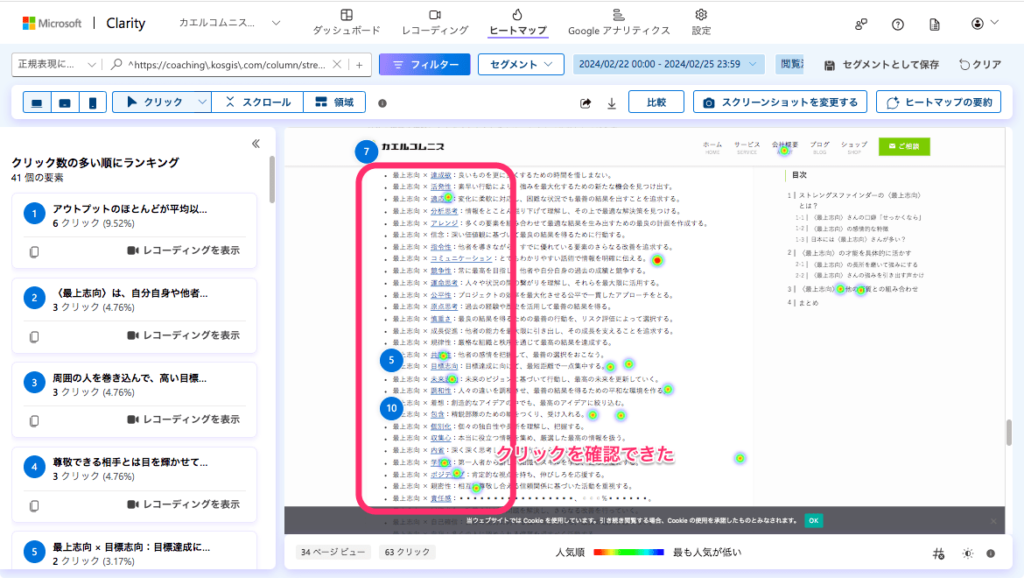Select the クリック click heatmap mode
Image resolution: width=1024 pixels, height=578 pixels.
point(154,102)
